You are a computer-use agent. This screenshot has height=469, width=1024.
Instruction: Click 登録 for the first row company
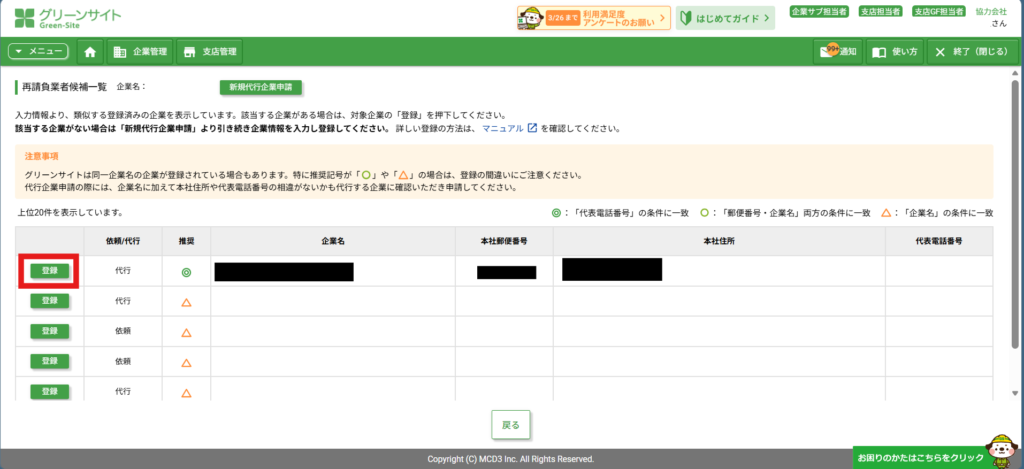tap(49, 271)
